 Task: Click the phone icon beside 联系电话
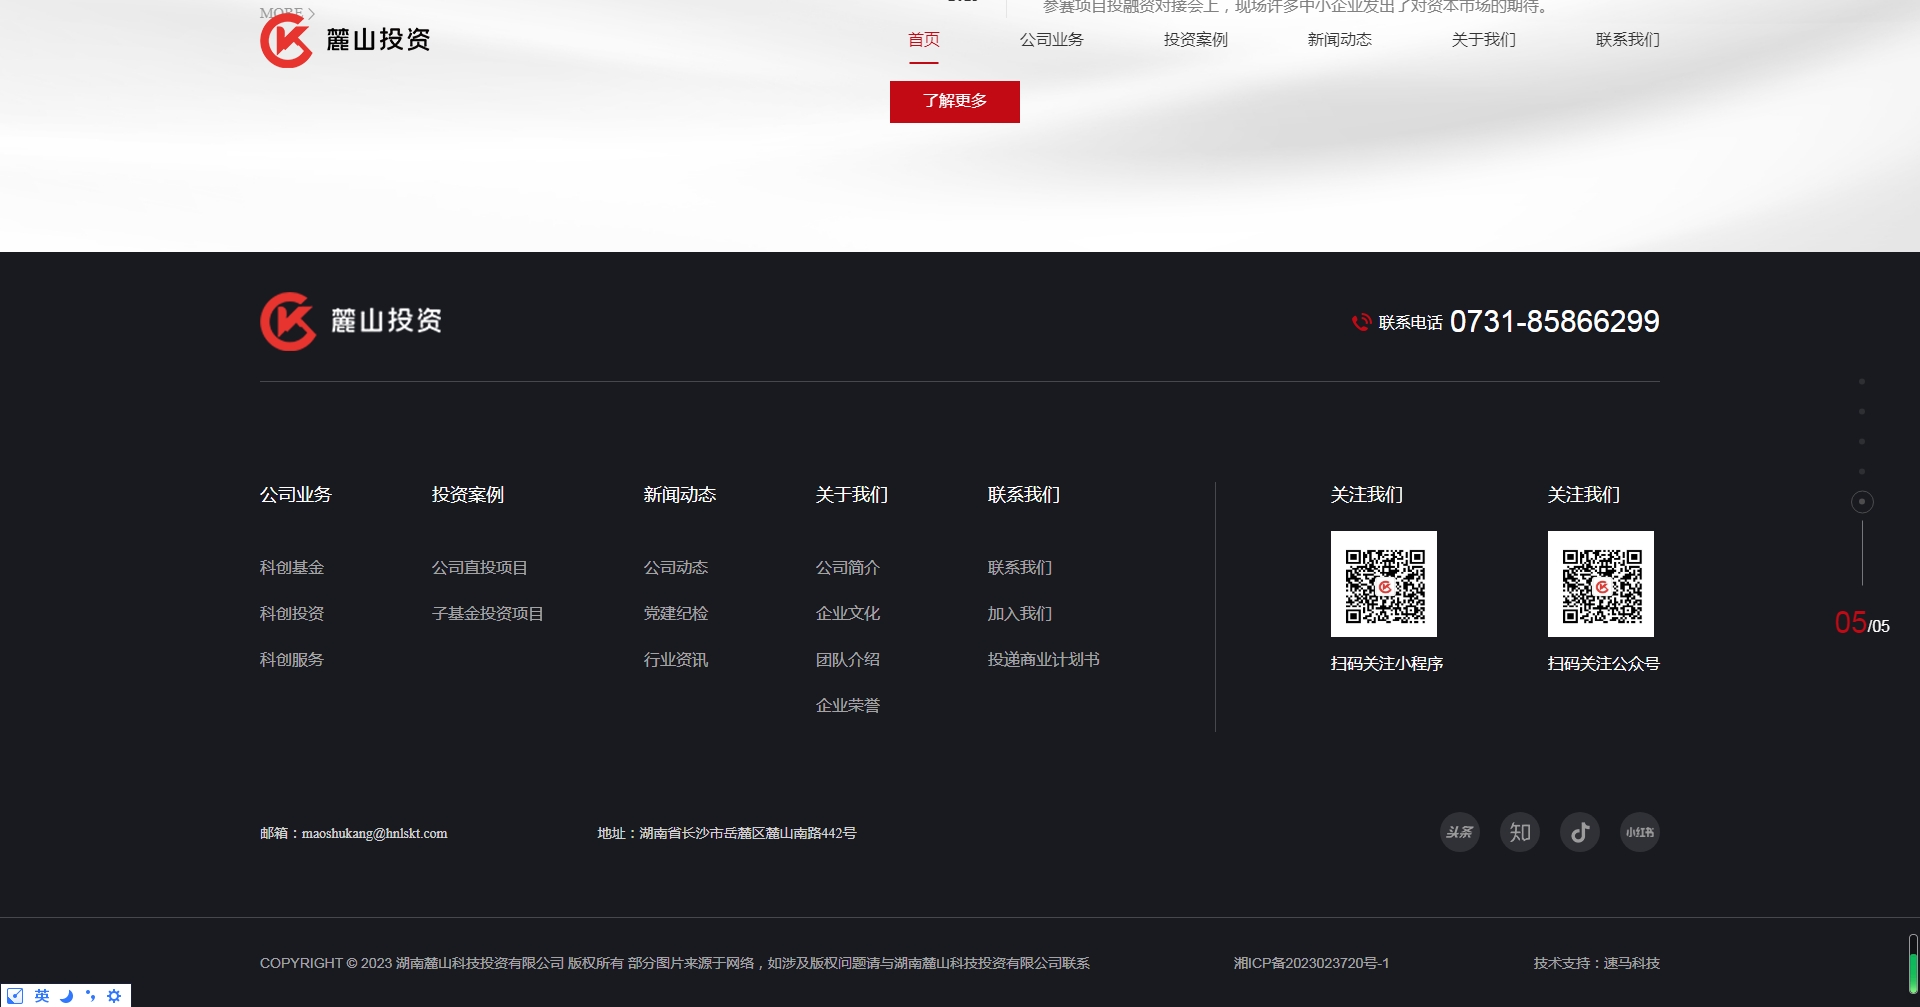pyautogui.click(x=1360, y=322)
